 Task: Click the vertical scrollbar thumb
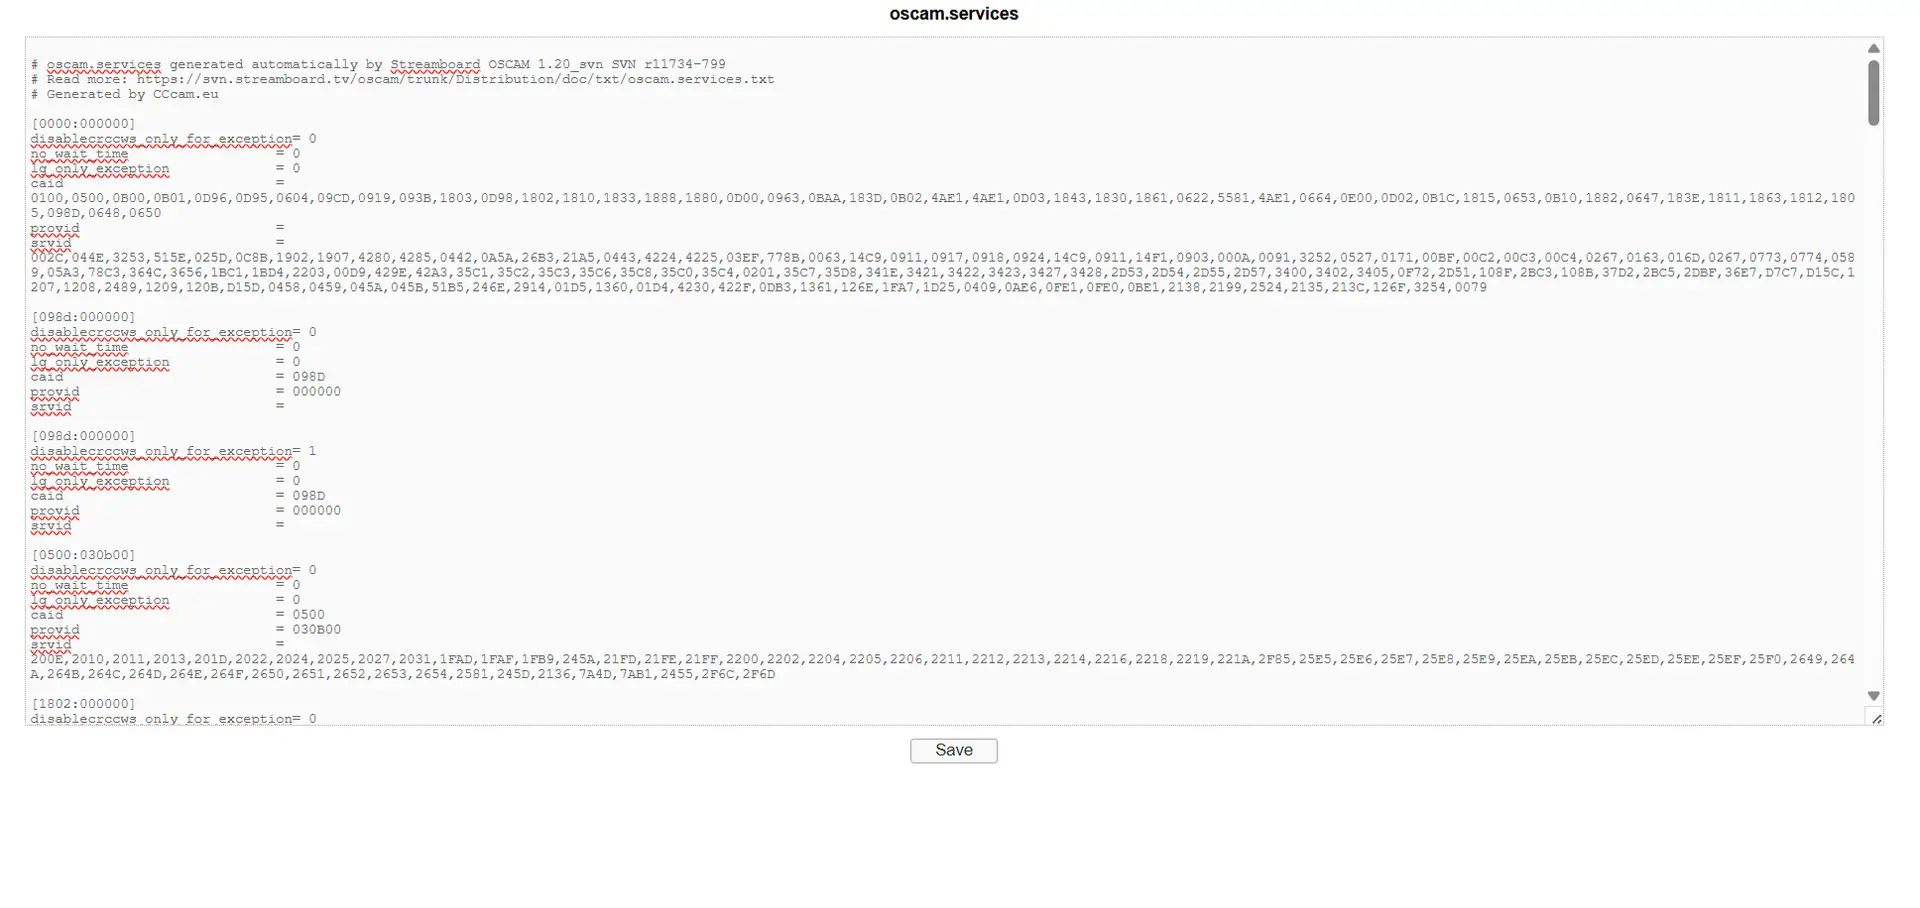[1873, 92]
